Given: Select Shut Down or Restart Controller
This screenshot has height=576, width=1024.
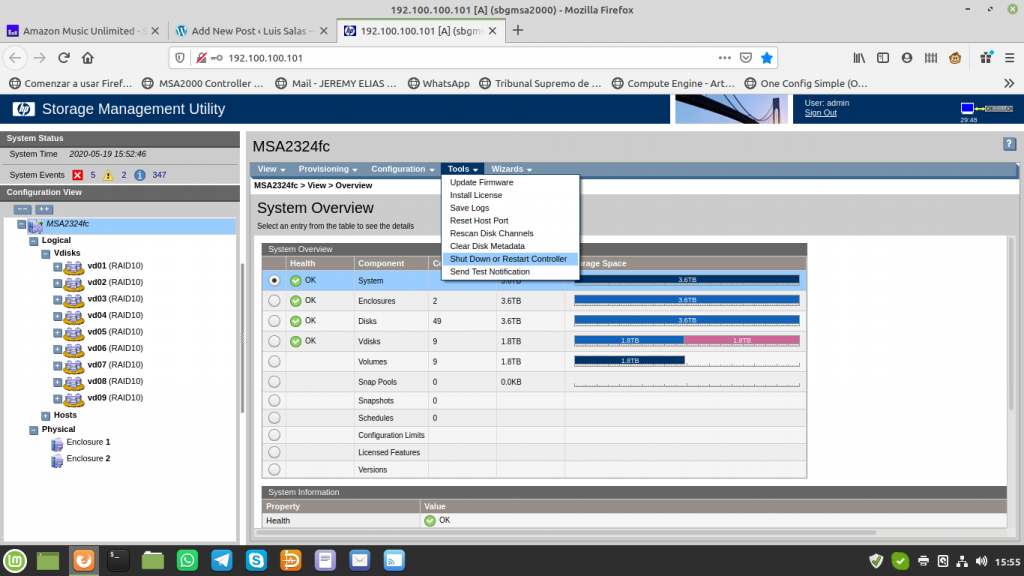Looking at the screenshot, I should 508,259.
